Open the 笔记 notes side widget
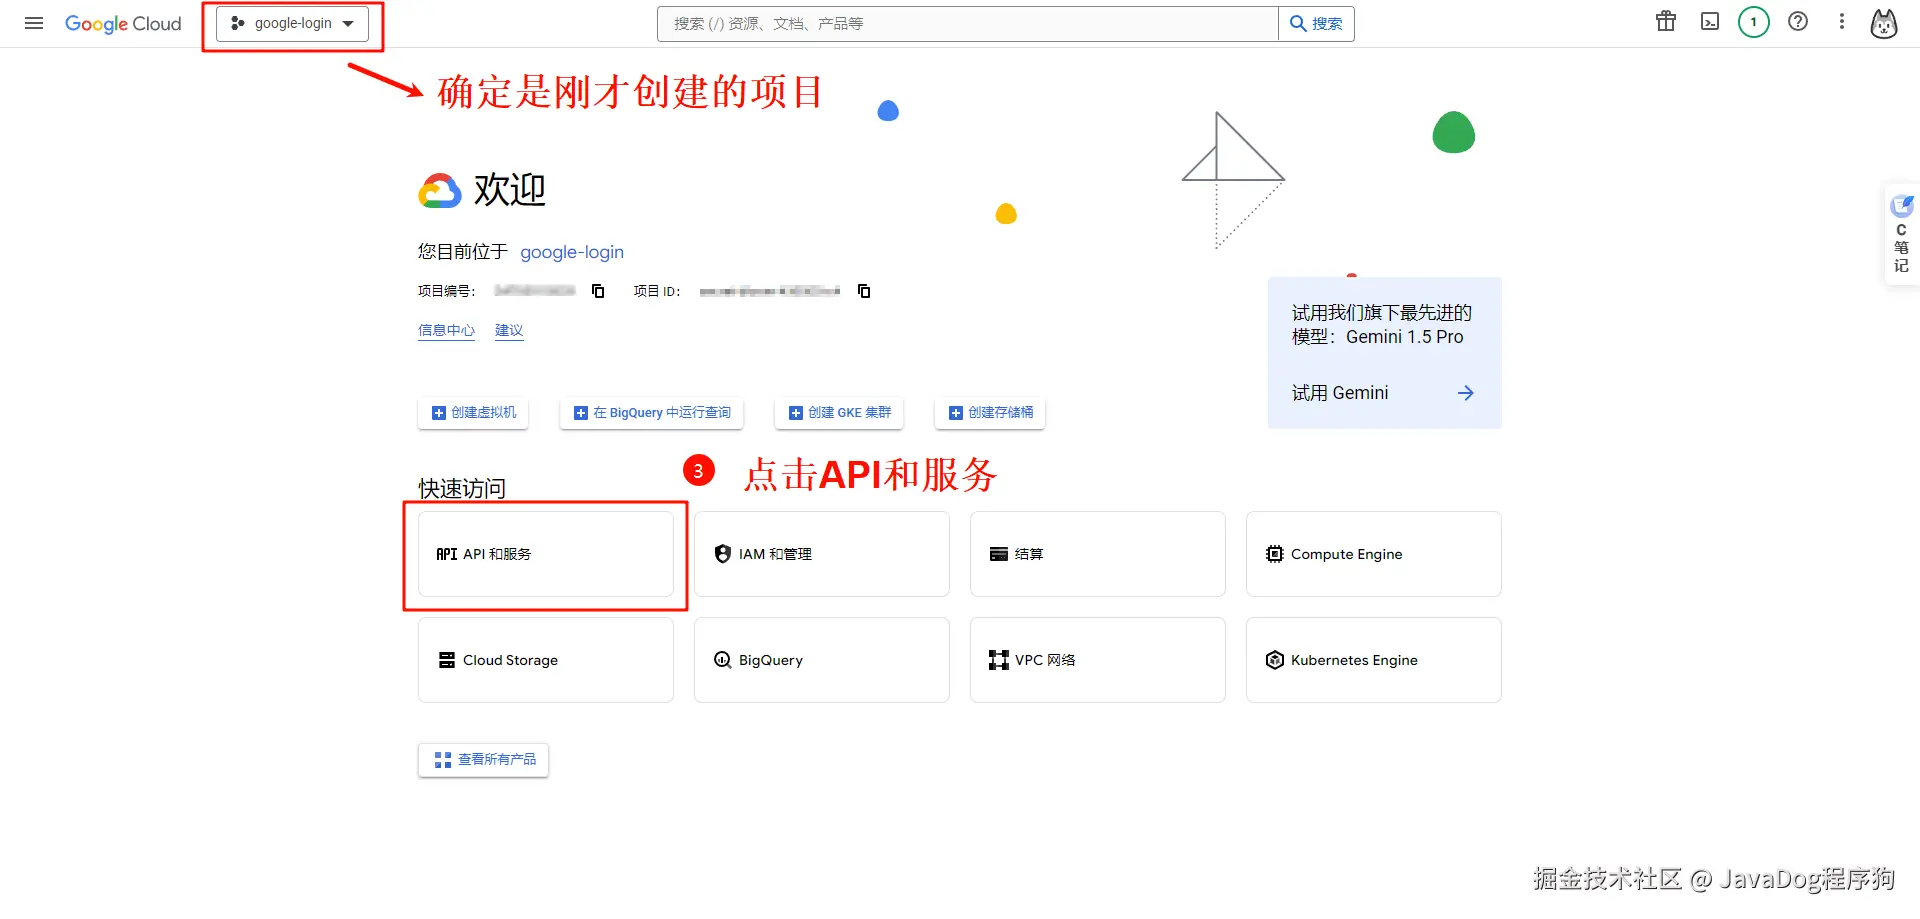Screen dimensions: 1920x919 point(1901,235)
